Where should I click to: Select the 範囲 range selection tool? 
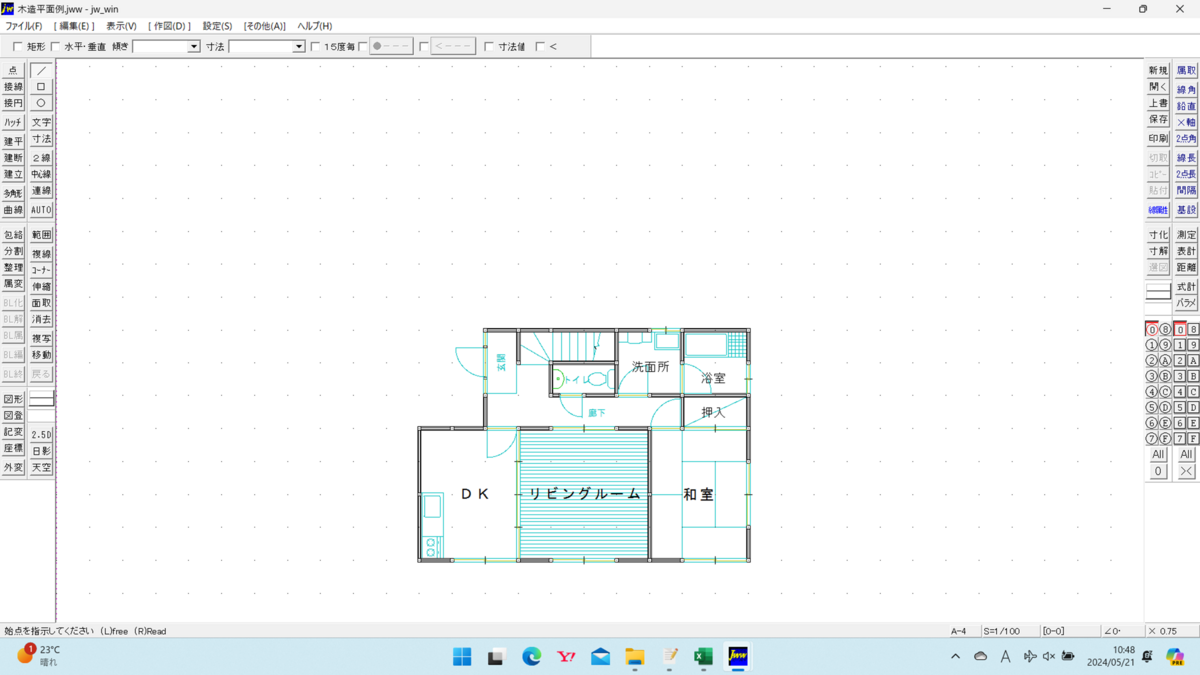click(x=40, y=233)
